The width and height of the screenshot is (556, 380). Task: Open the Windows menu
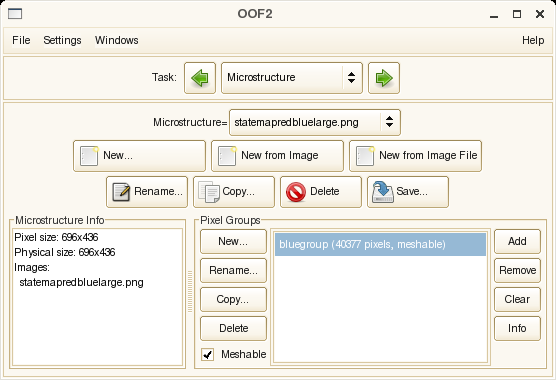[x=116, y=40]
